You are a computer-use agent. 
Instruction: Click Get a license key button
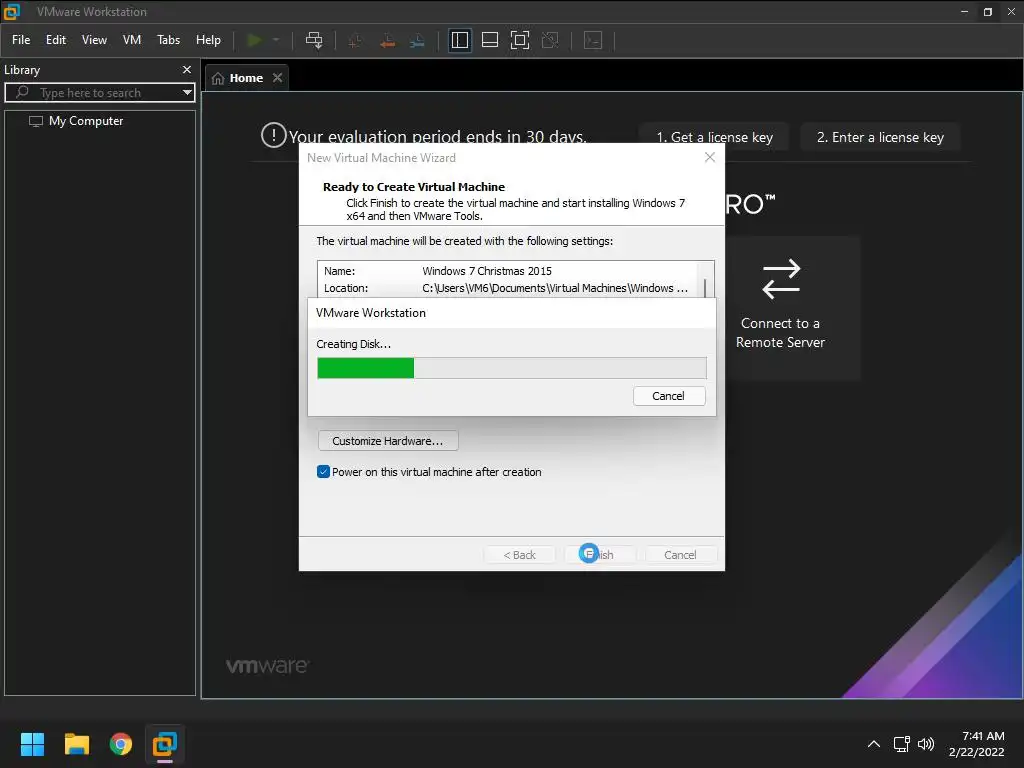714,137
